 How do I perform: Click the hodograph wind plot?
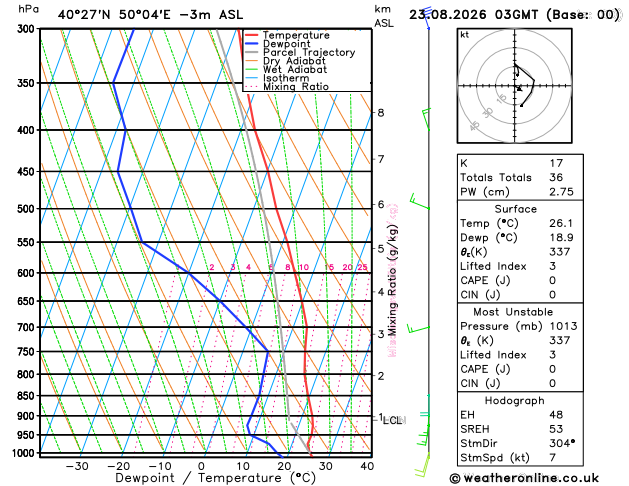point(515,86)
